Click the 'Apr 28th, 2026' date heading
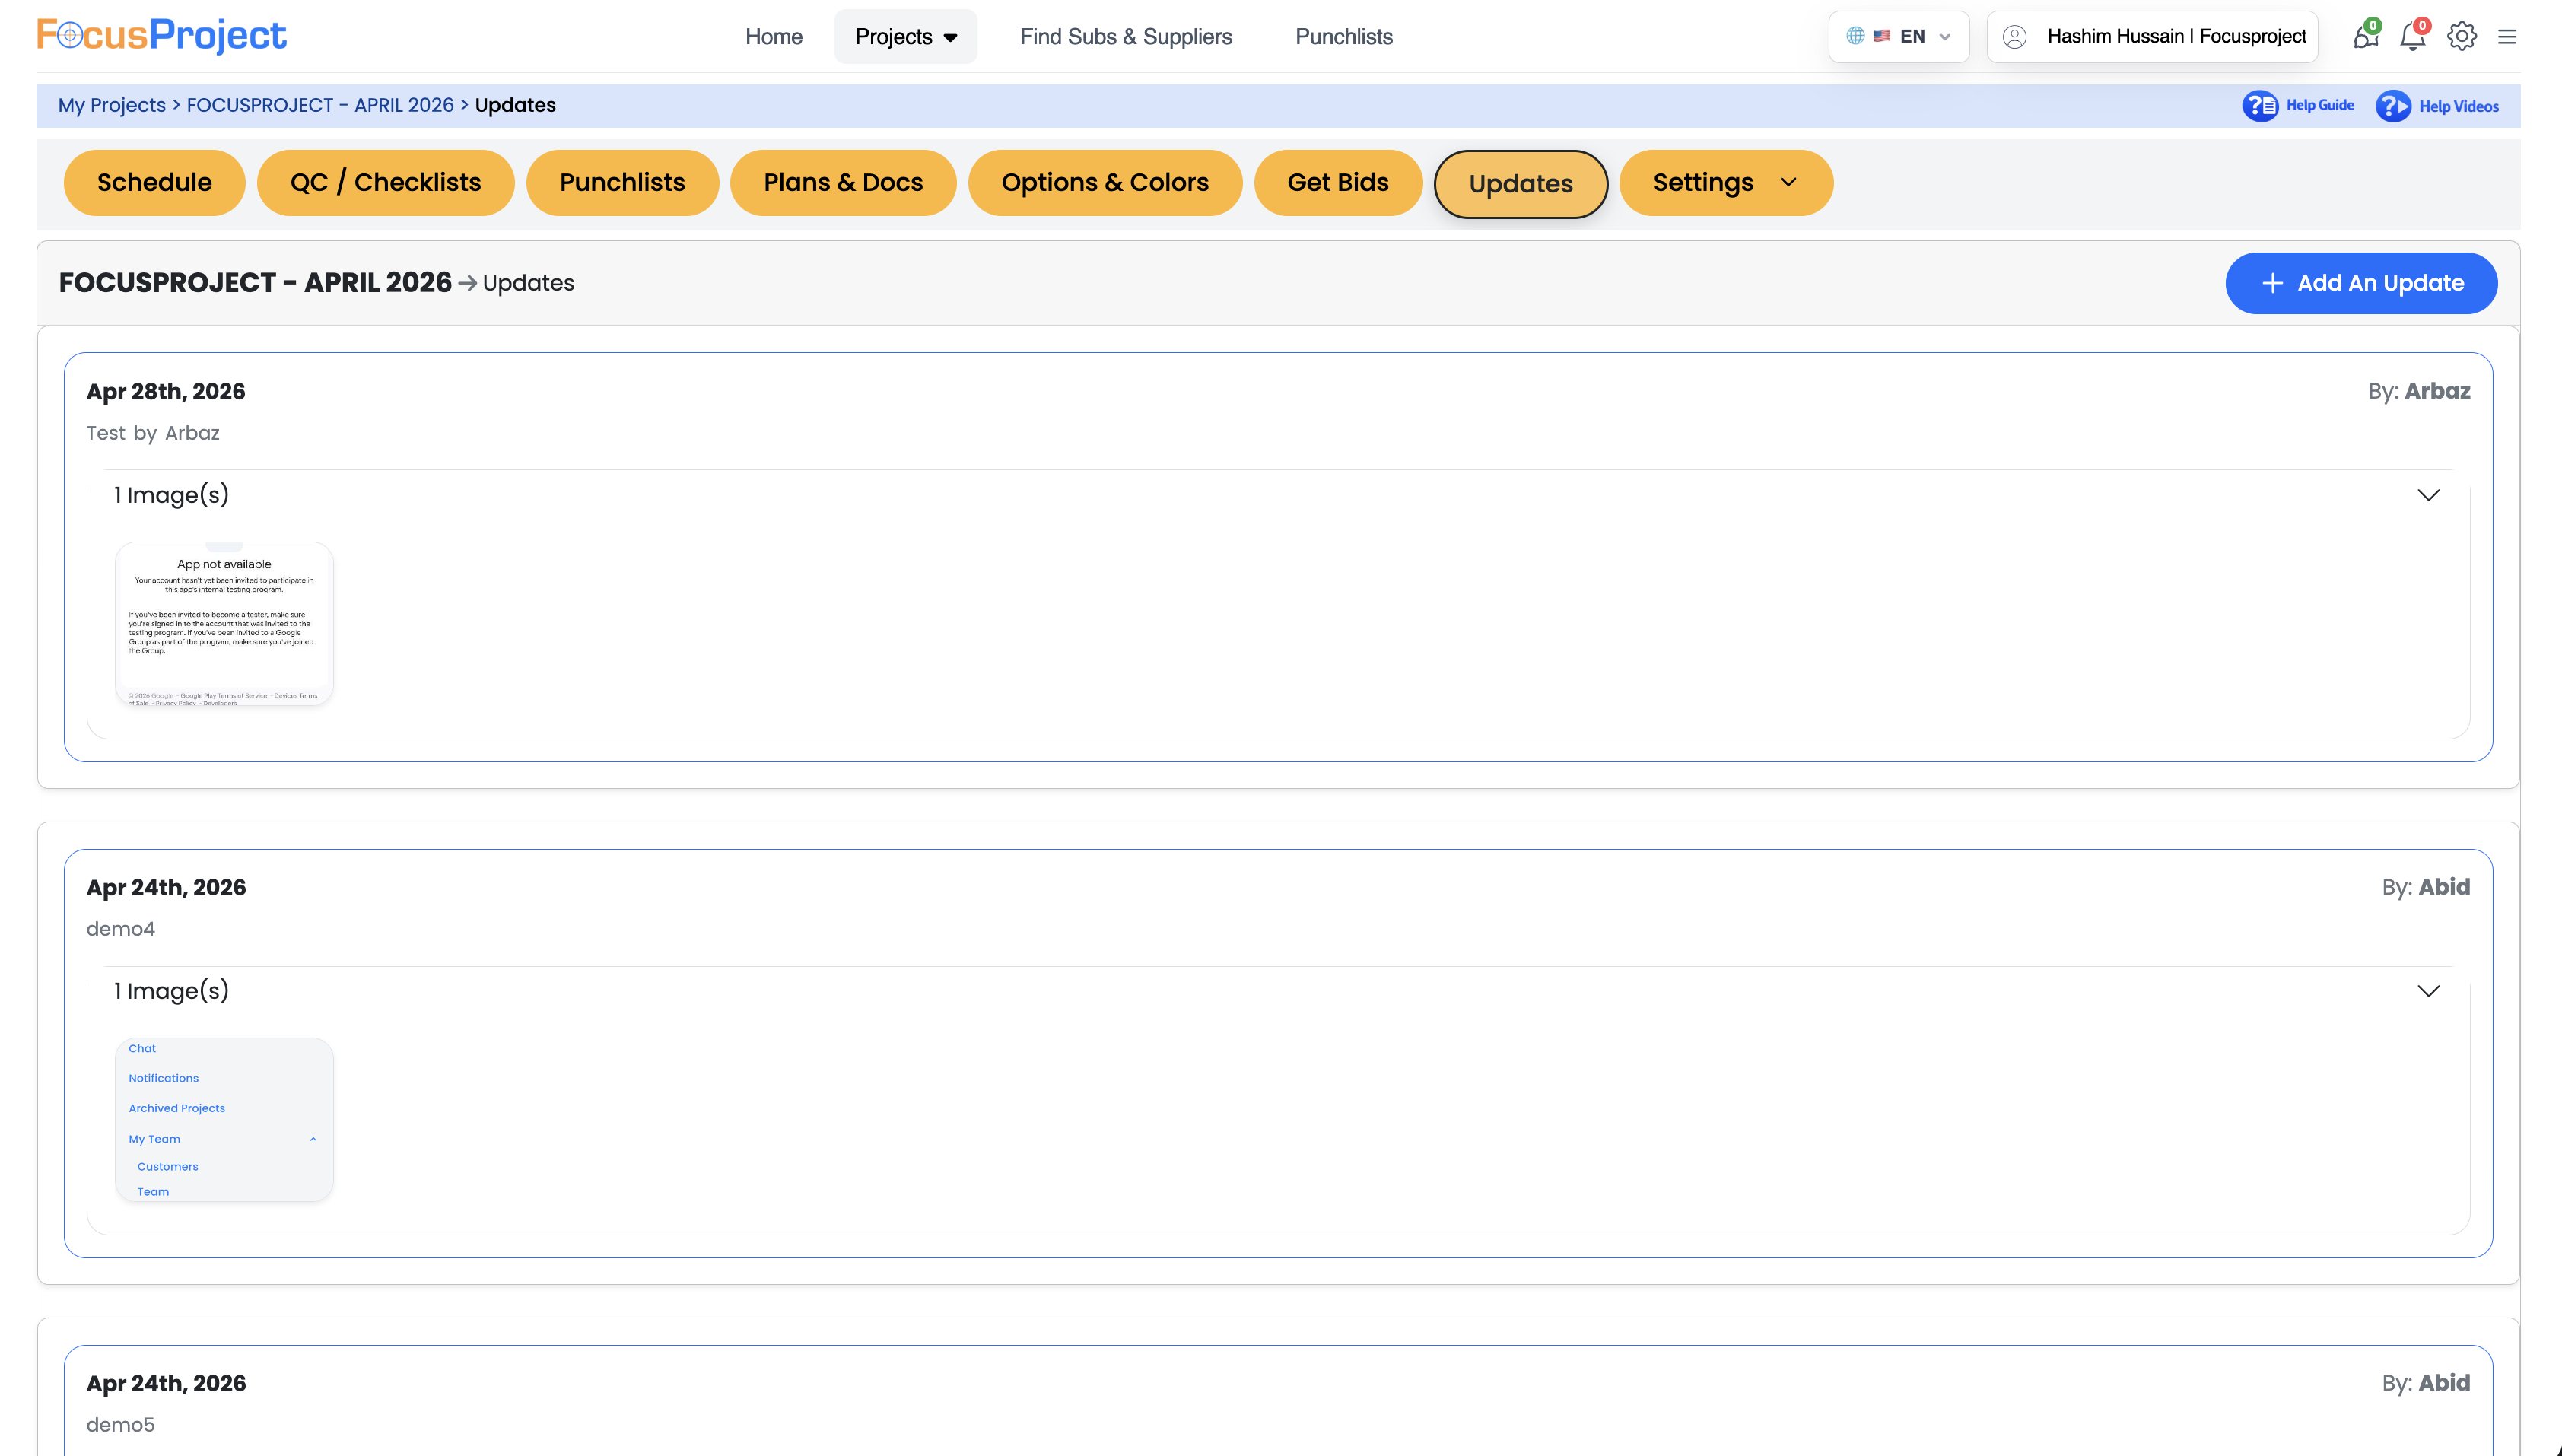The width and height of the screenshot is (2562, 1456). (166, 392)
